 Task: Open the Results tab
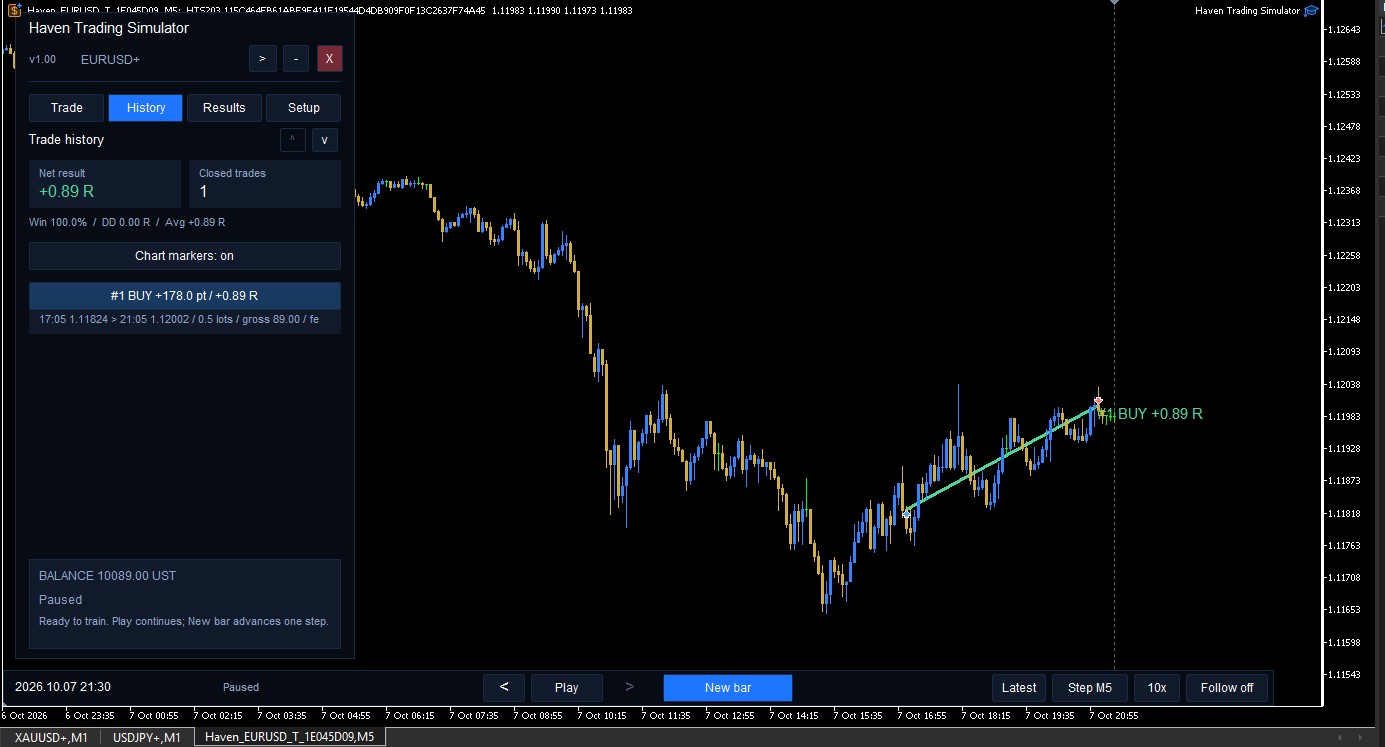(224, 108)
